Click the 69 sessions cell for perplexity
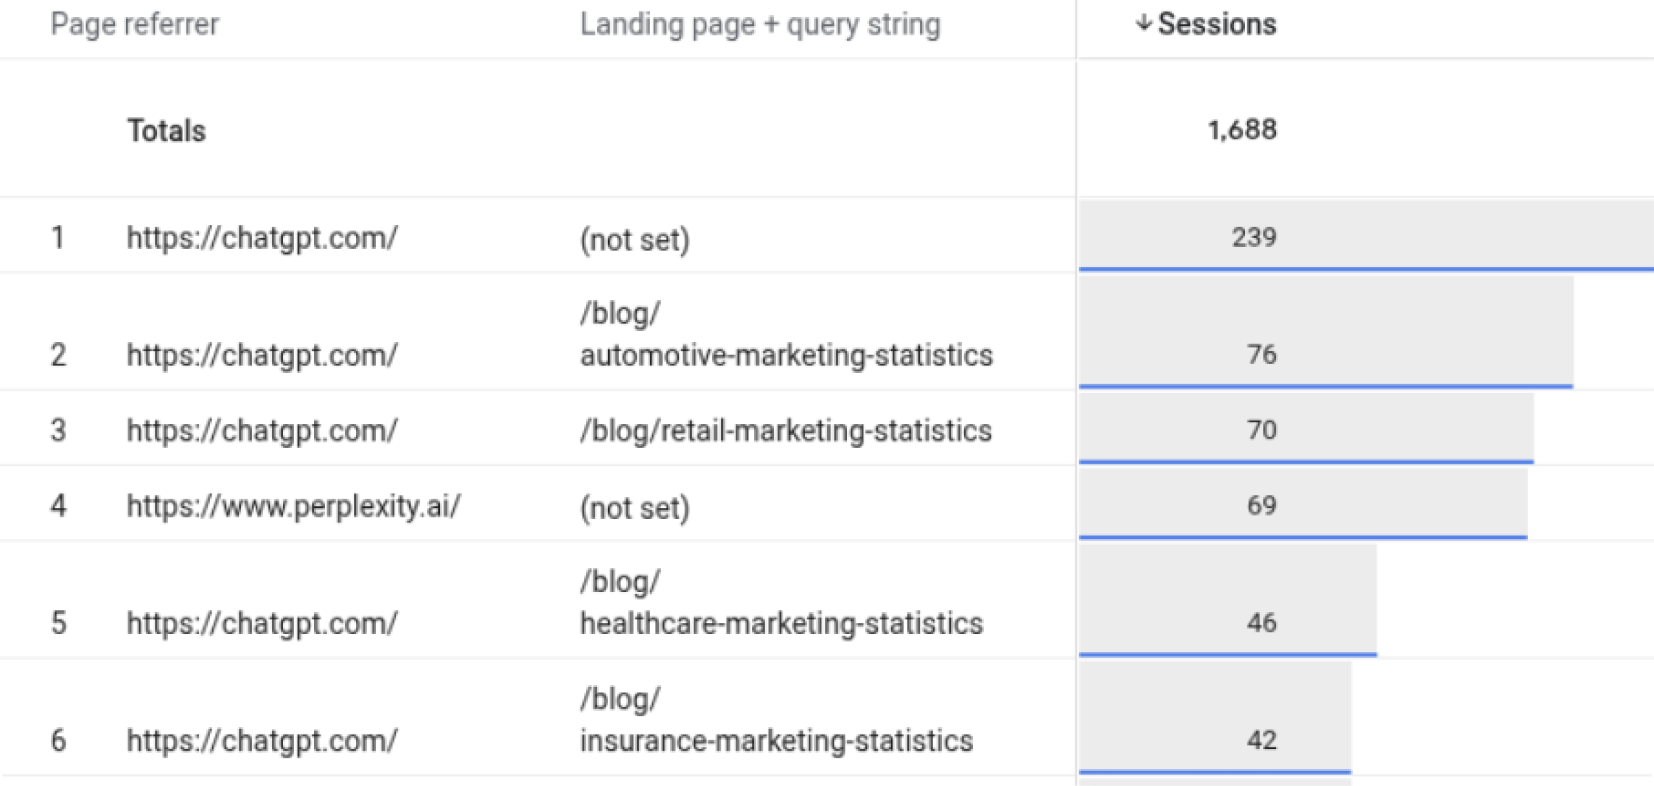The height and width of the screenshot is (786, 1654). pos(1303,505)
